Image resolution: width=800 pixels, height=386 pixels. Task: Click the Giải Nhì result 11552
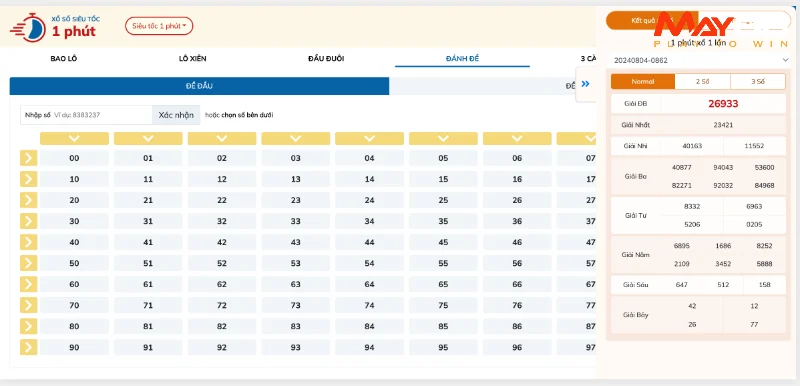point(754,146)
